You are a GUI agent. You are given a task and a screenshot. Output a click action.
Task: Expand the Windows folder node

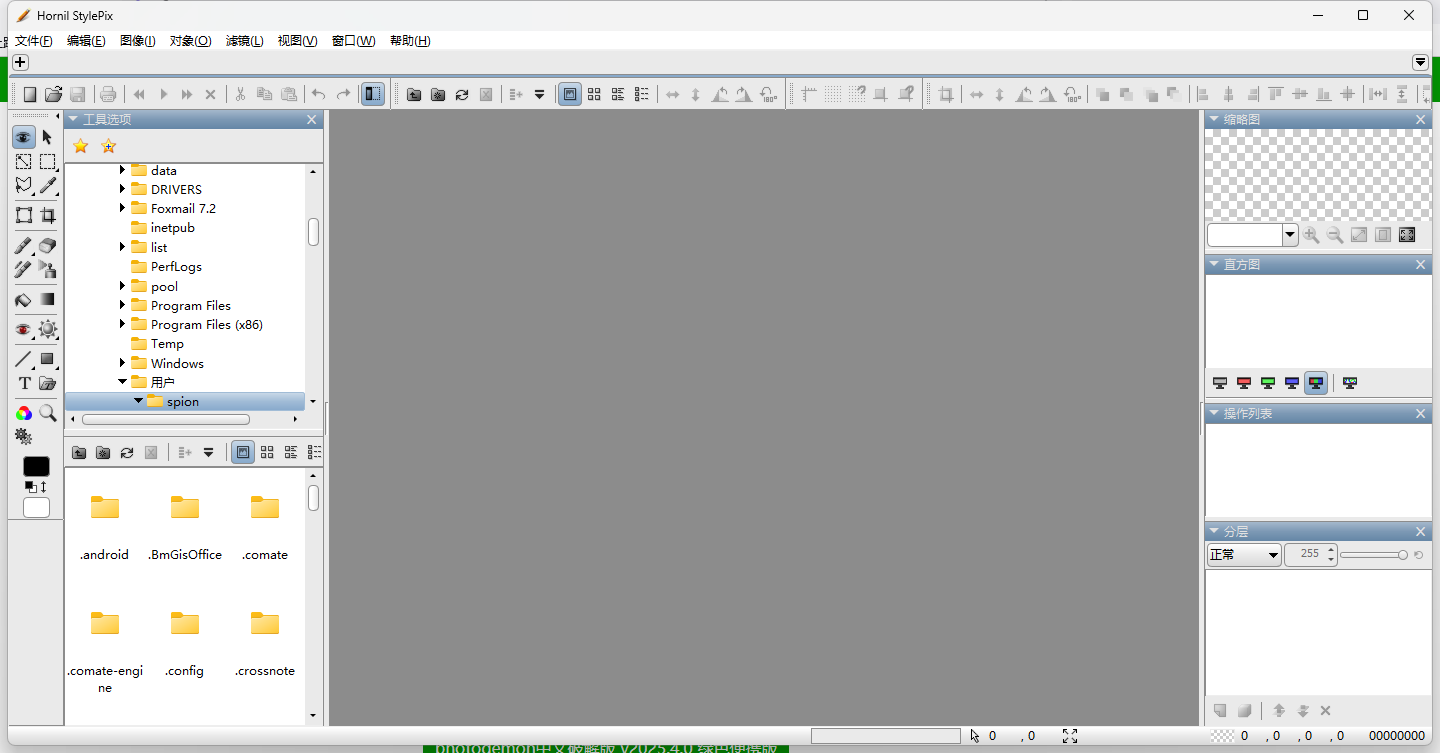123,363
